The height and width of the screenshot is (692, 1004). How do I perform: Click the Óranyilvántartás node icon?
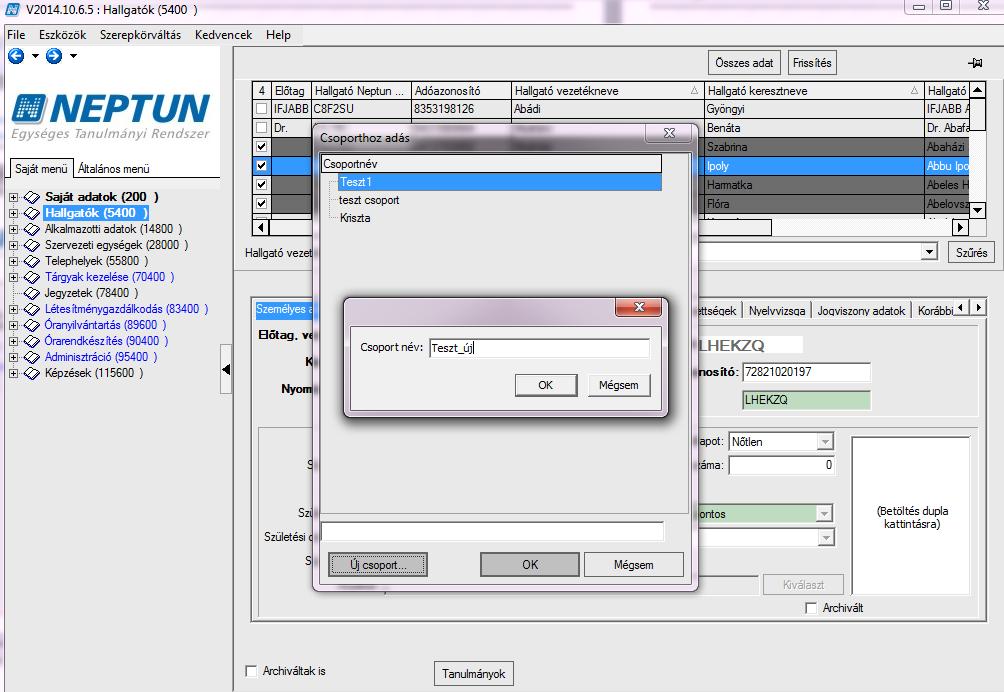coord(32,325)
